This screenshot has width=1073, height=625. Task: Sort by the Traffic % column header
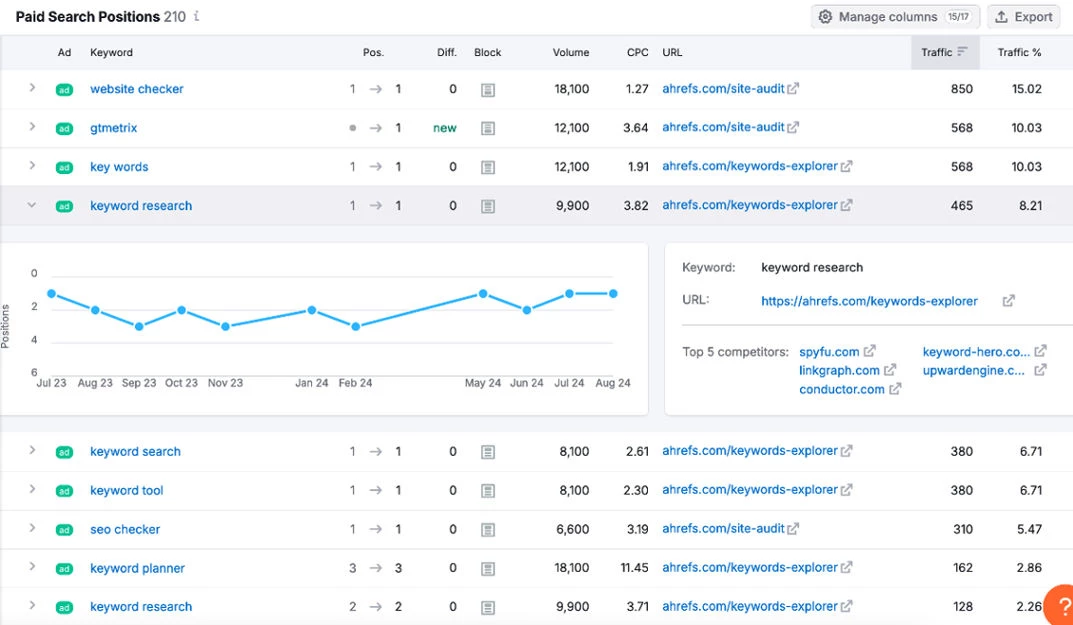1019,52
